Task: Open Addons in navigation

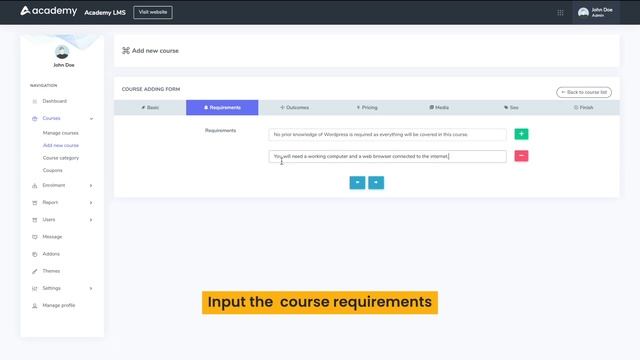Action: pos(51,254)
